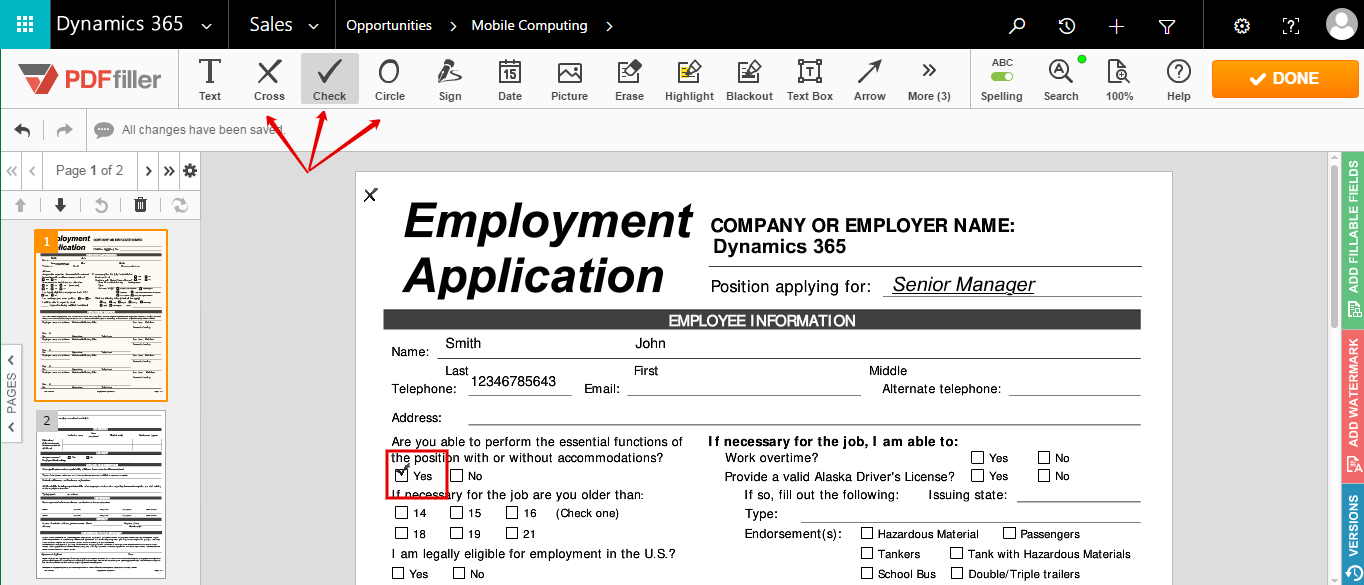
Task: Open the page settings gear in thumbnails panel
Action: 190,171
